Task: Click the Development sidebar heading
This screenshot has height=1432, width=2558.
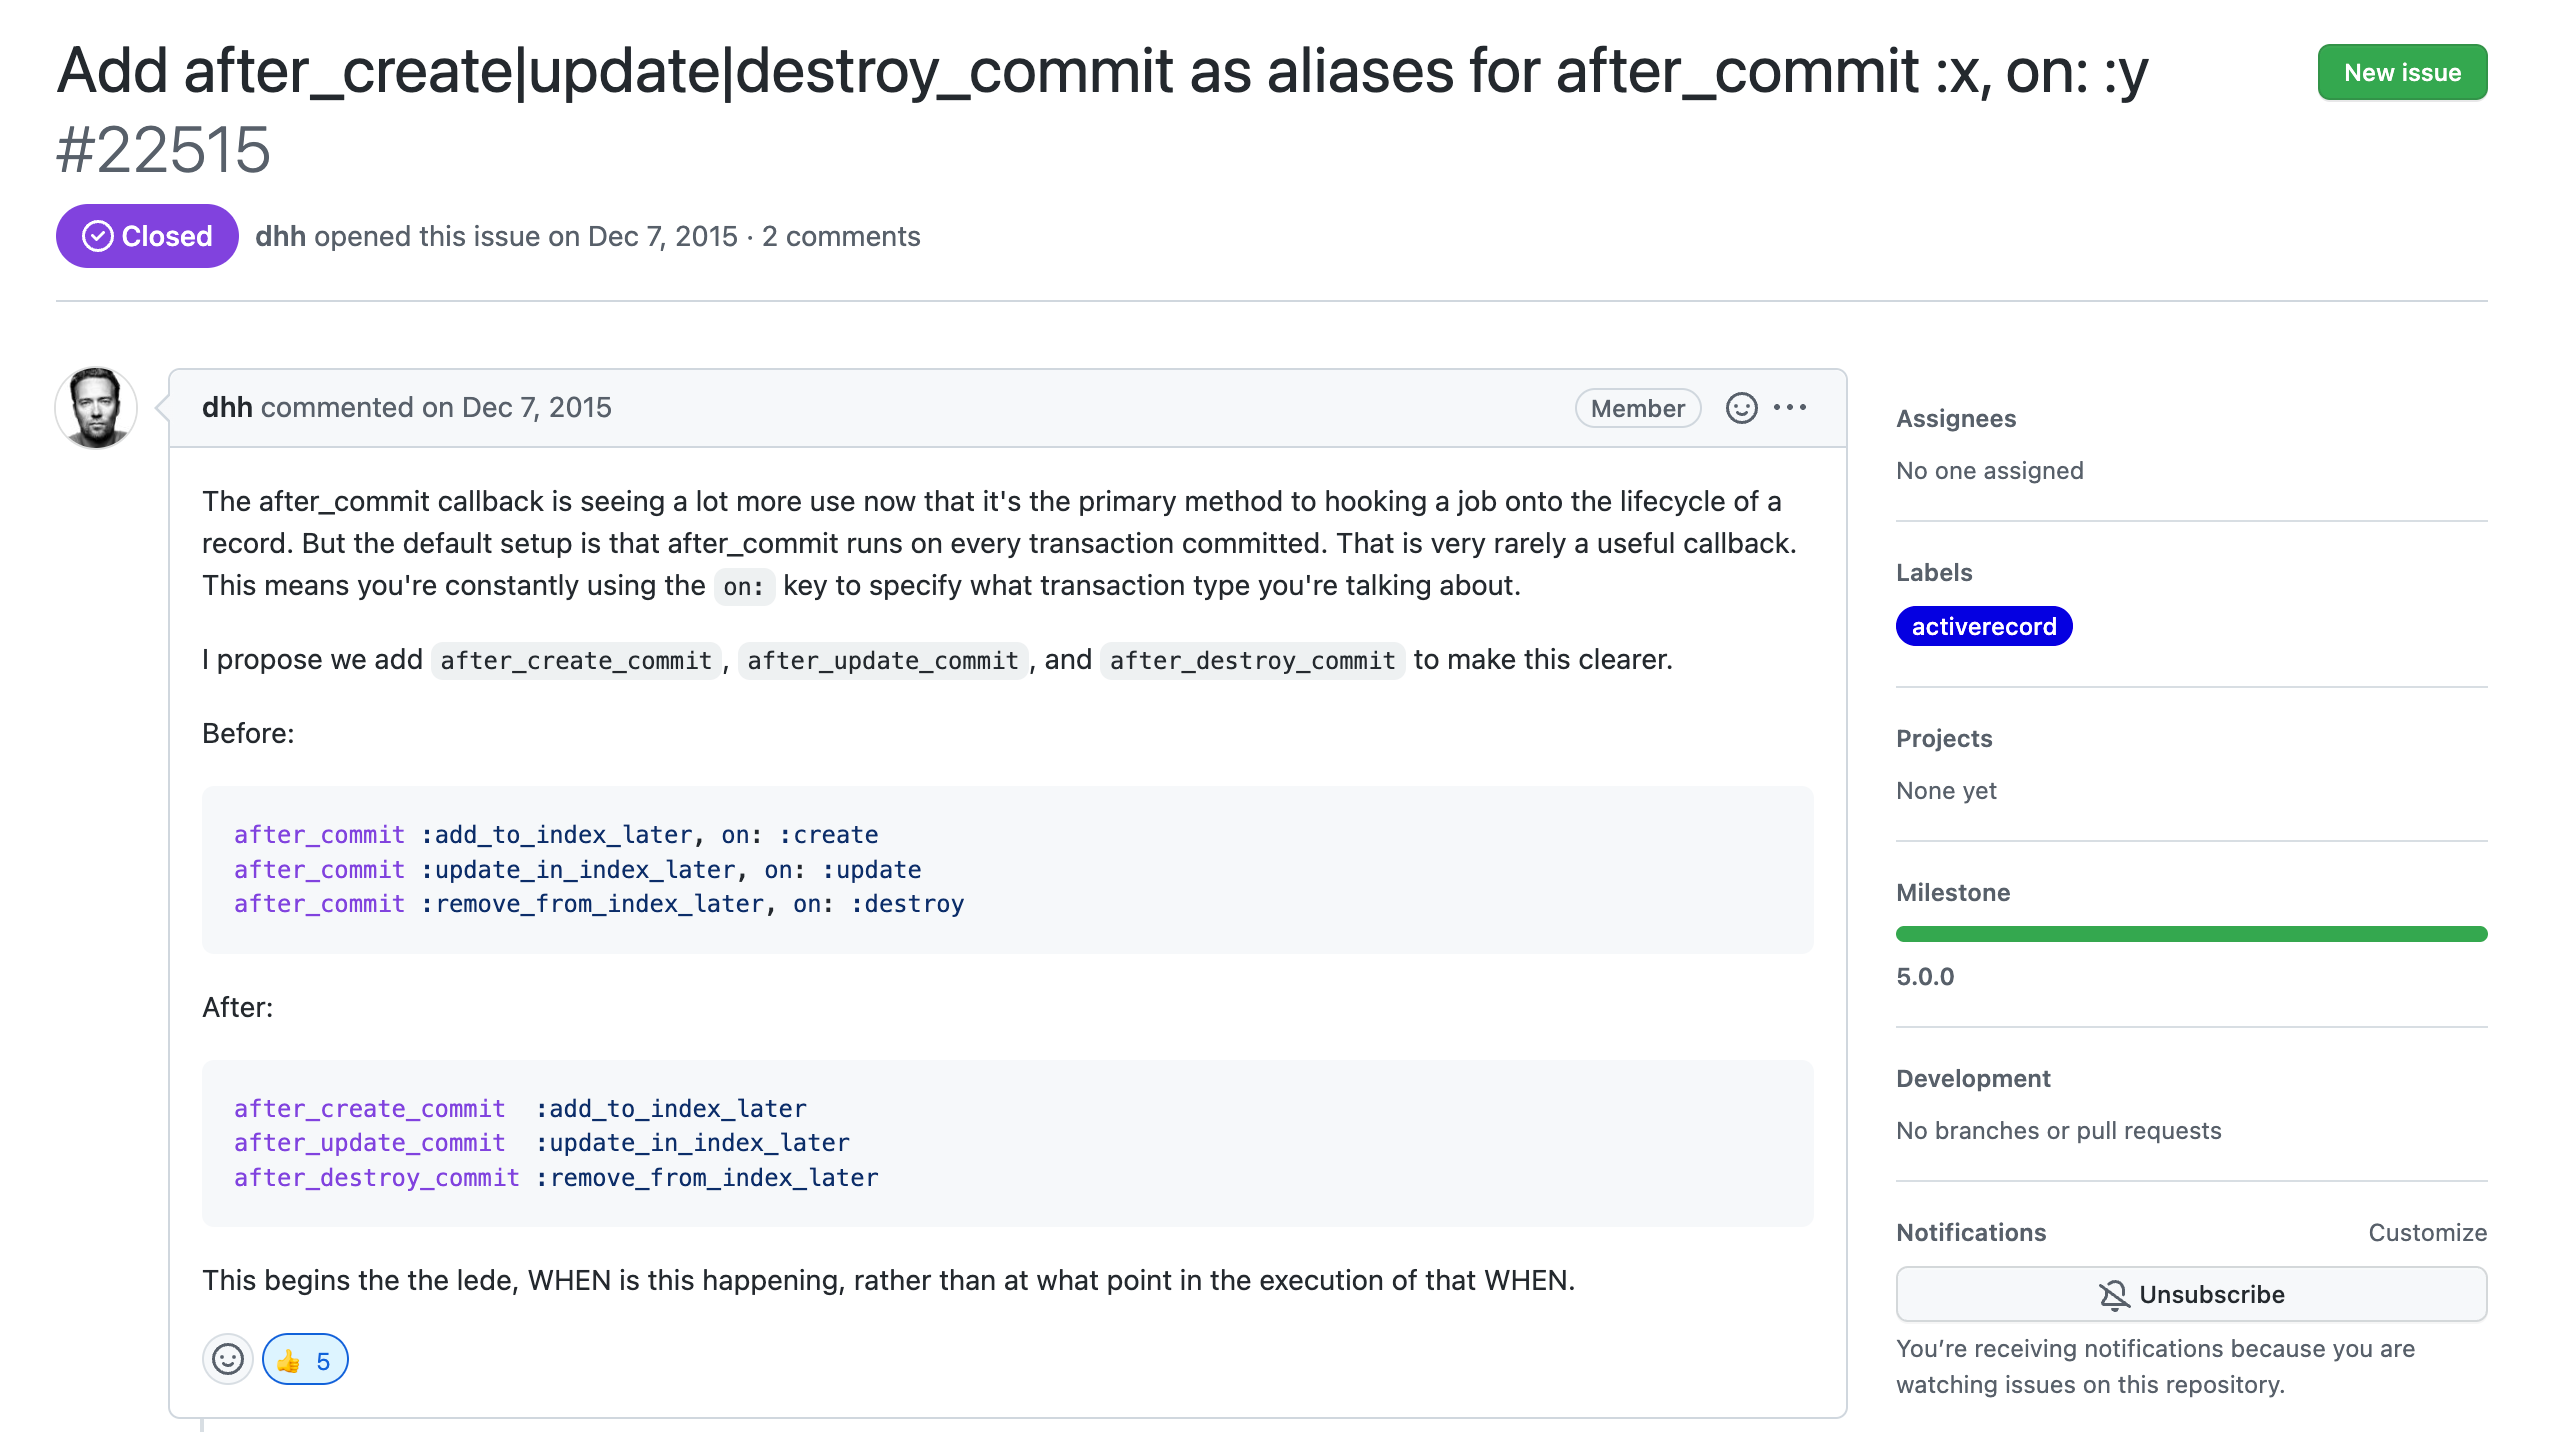Action: [1973, 1078]
